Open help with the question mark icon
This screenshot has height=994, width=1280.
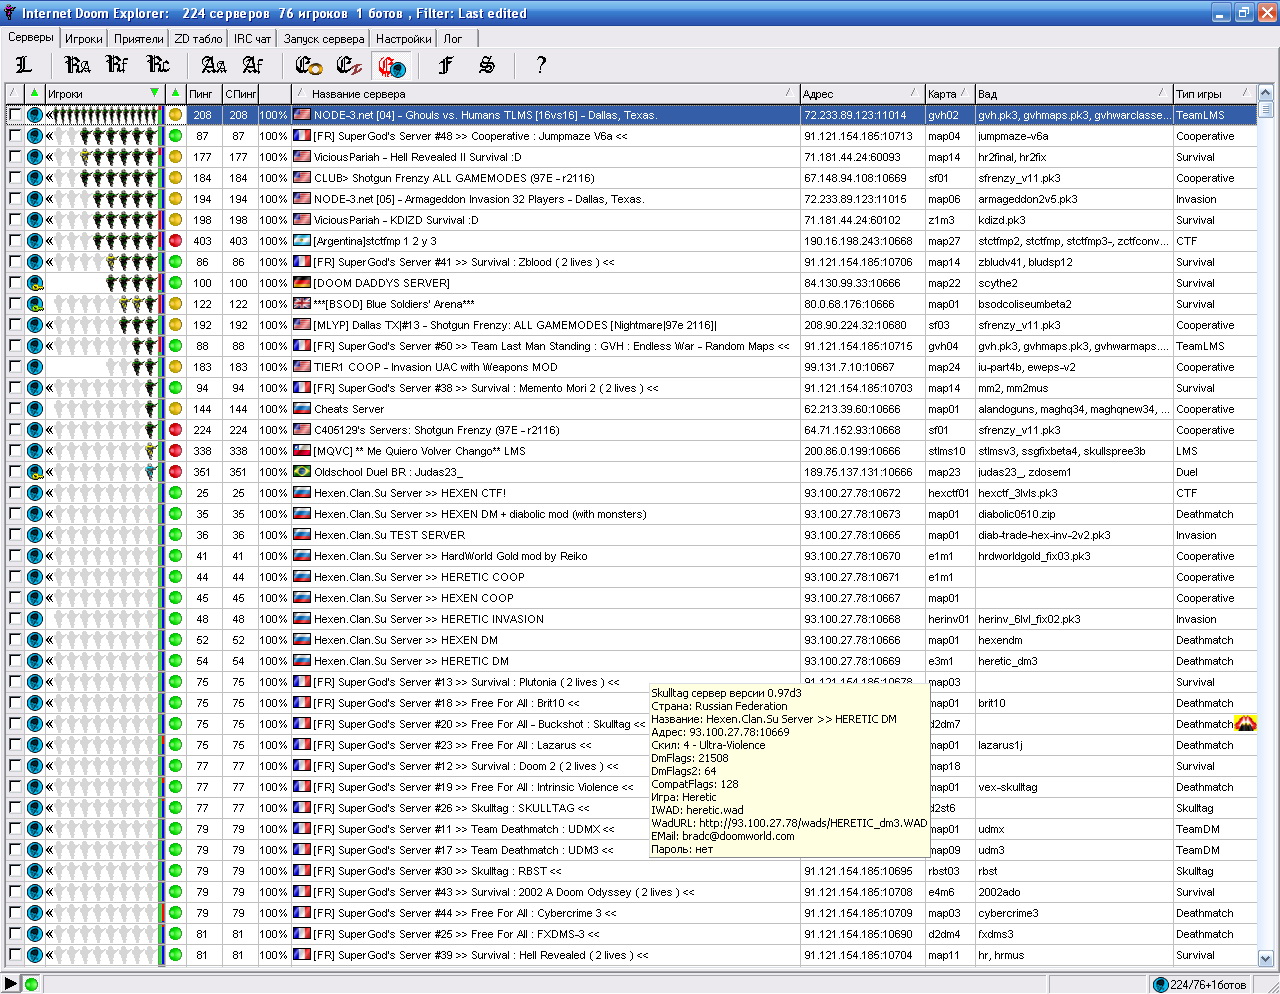541,65
